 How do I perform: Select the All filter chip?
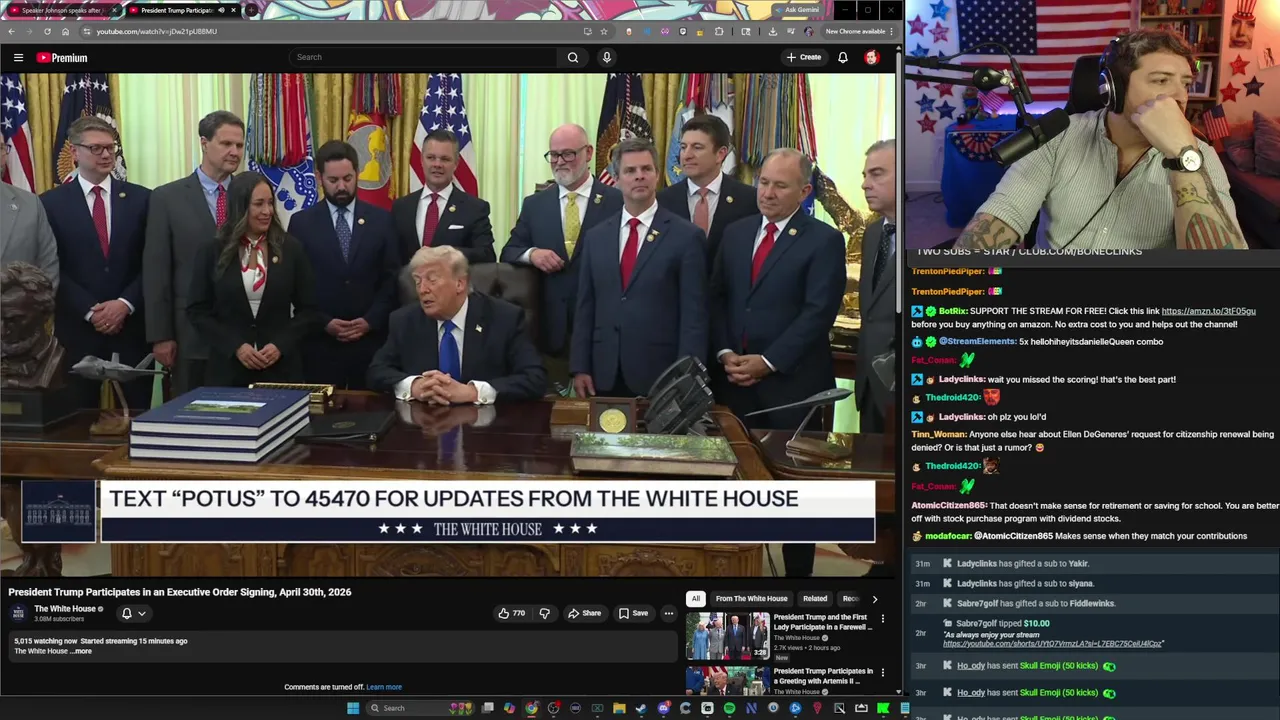696,598
